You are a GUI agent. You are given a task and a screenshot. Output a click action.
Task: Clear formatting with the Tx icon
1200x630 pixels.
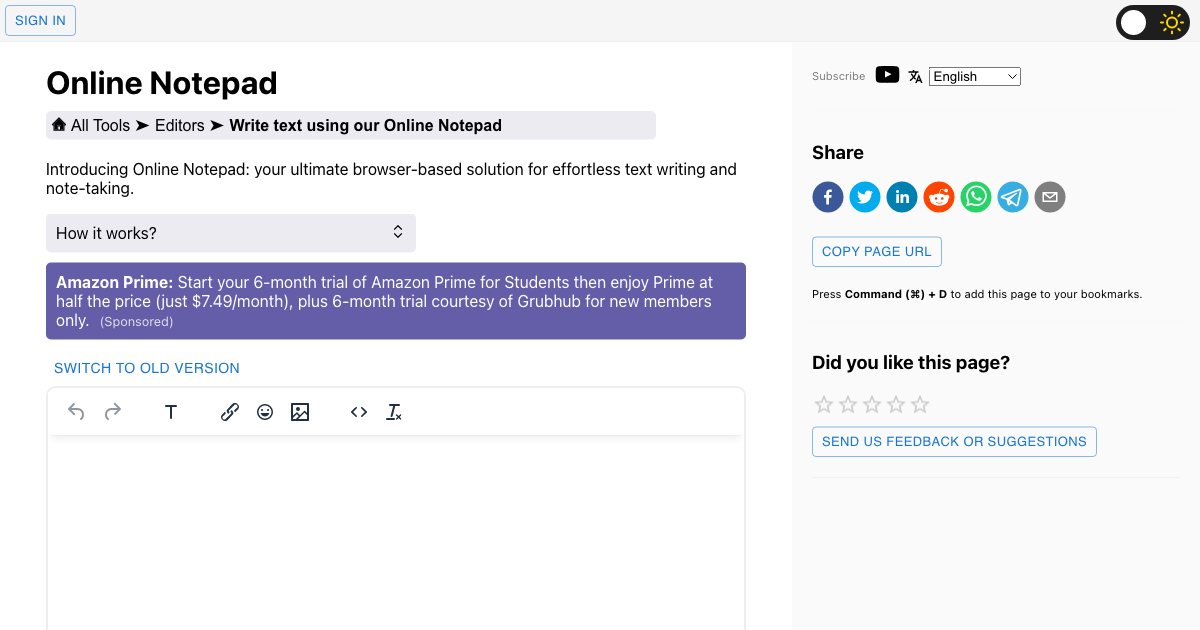click(394, 412)
